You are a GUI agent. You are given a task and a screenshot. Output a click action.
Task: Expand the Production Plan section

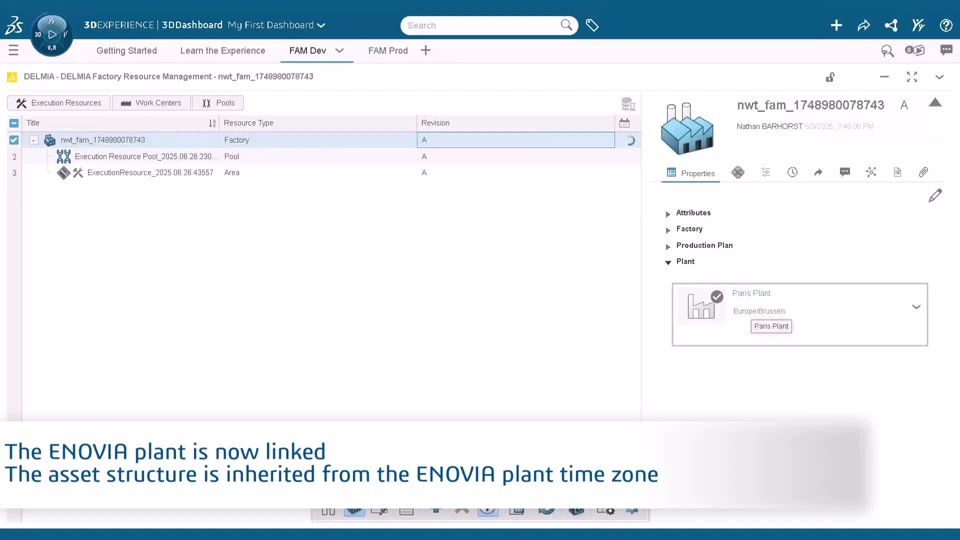point(668,246)
